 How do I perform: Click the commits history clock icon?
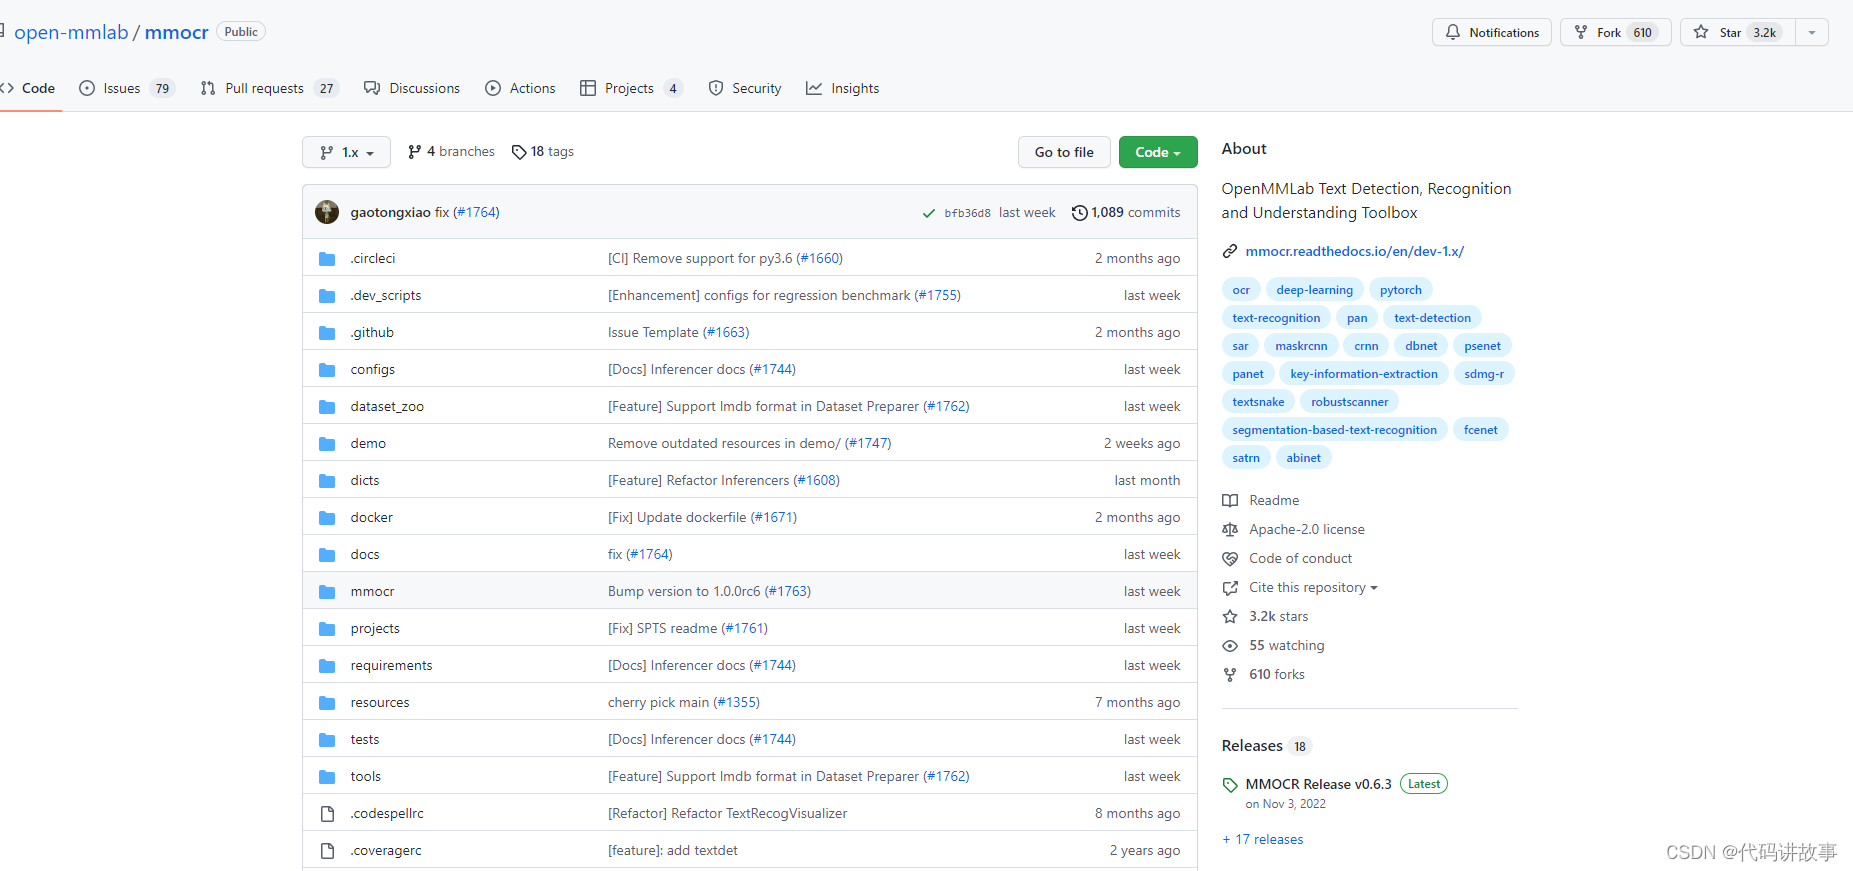tap(1079, 212)
